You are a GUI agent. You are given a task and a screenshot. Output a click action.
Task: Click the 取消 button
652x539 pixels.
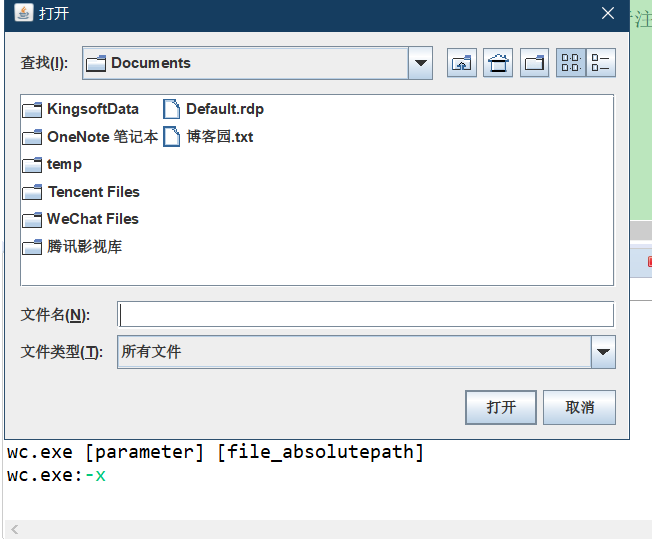[x=579, y=407]
